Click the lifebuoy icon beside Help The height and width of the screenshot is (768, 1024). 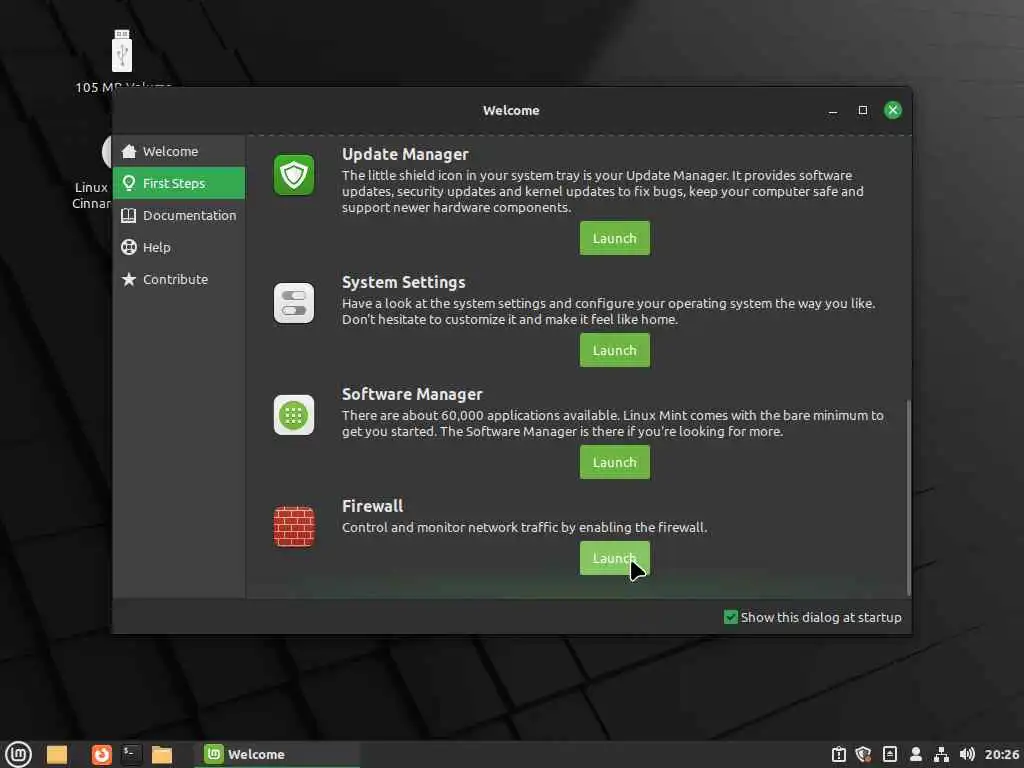[x=129, y=248]
